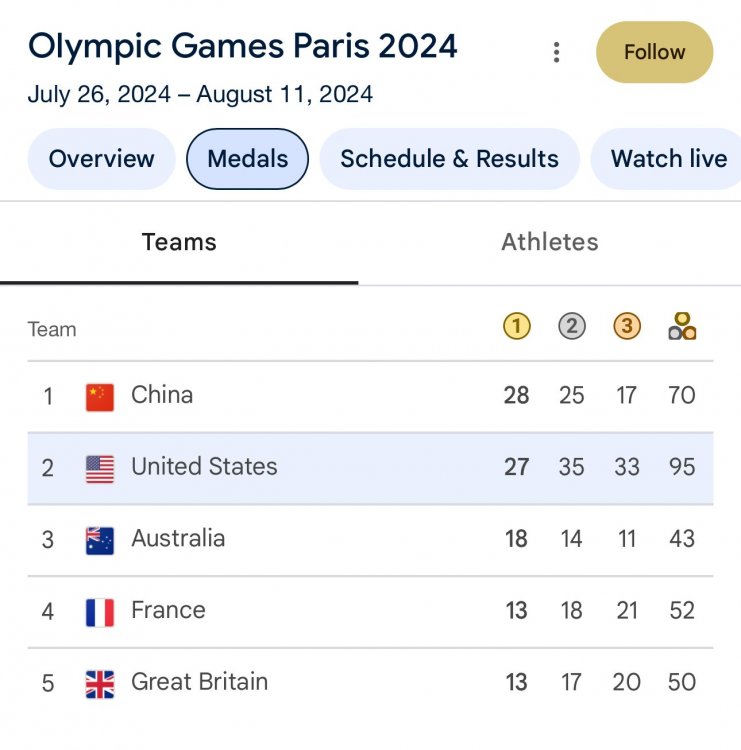
Task: Click the bronze medal column icon
Action: point(627,327)
